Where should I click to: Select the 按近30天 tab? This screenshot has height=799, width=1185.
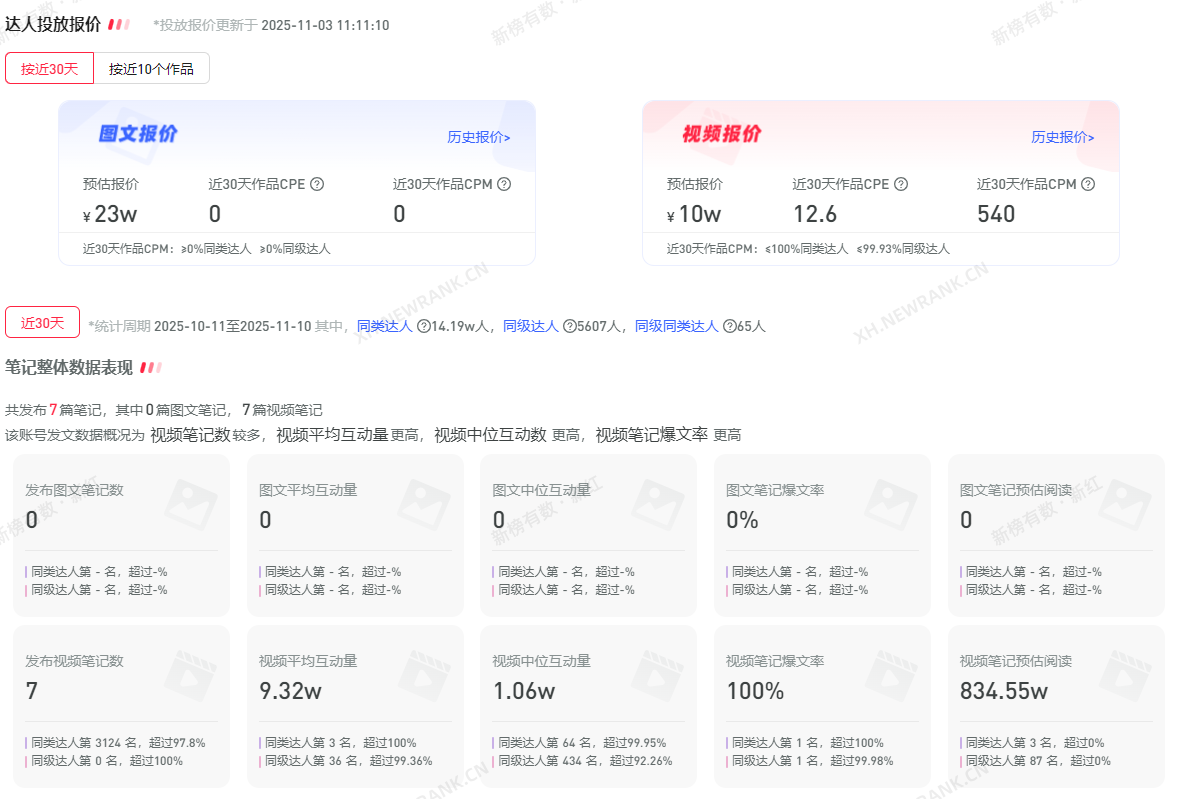coord(50,68)
